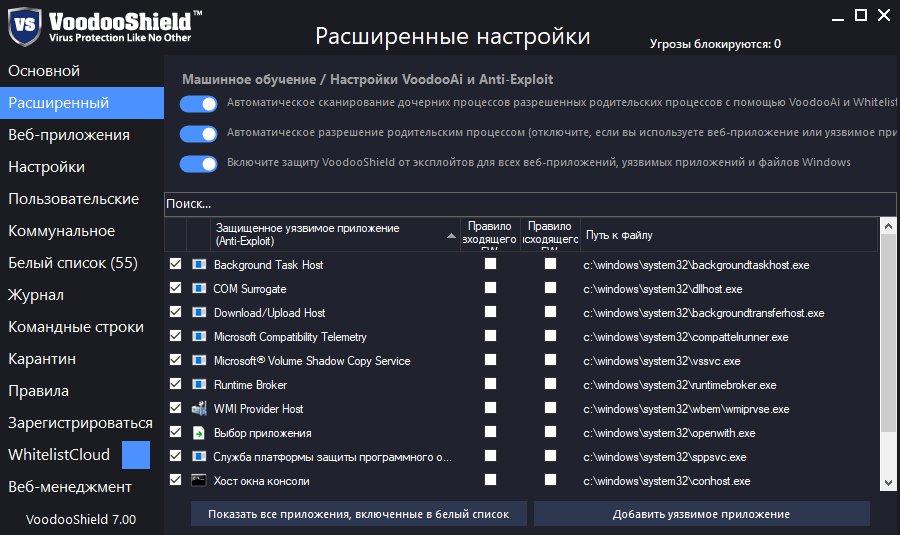Click the list scrollbar down arrow
Image resolution: width=900 pixels, height=535 pixels.
pyautogui.click(x=888, y=483)
